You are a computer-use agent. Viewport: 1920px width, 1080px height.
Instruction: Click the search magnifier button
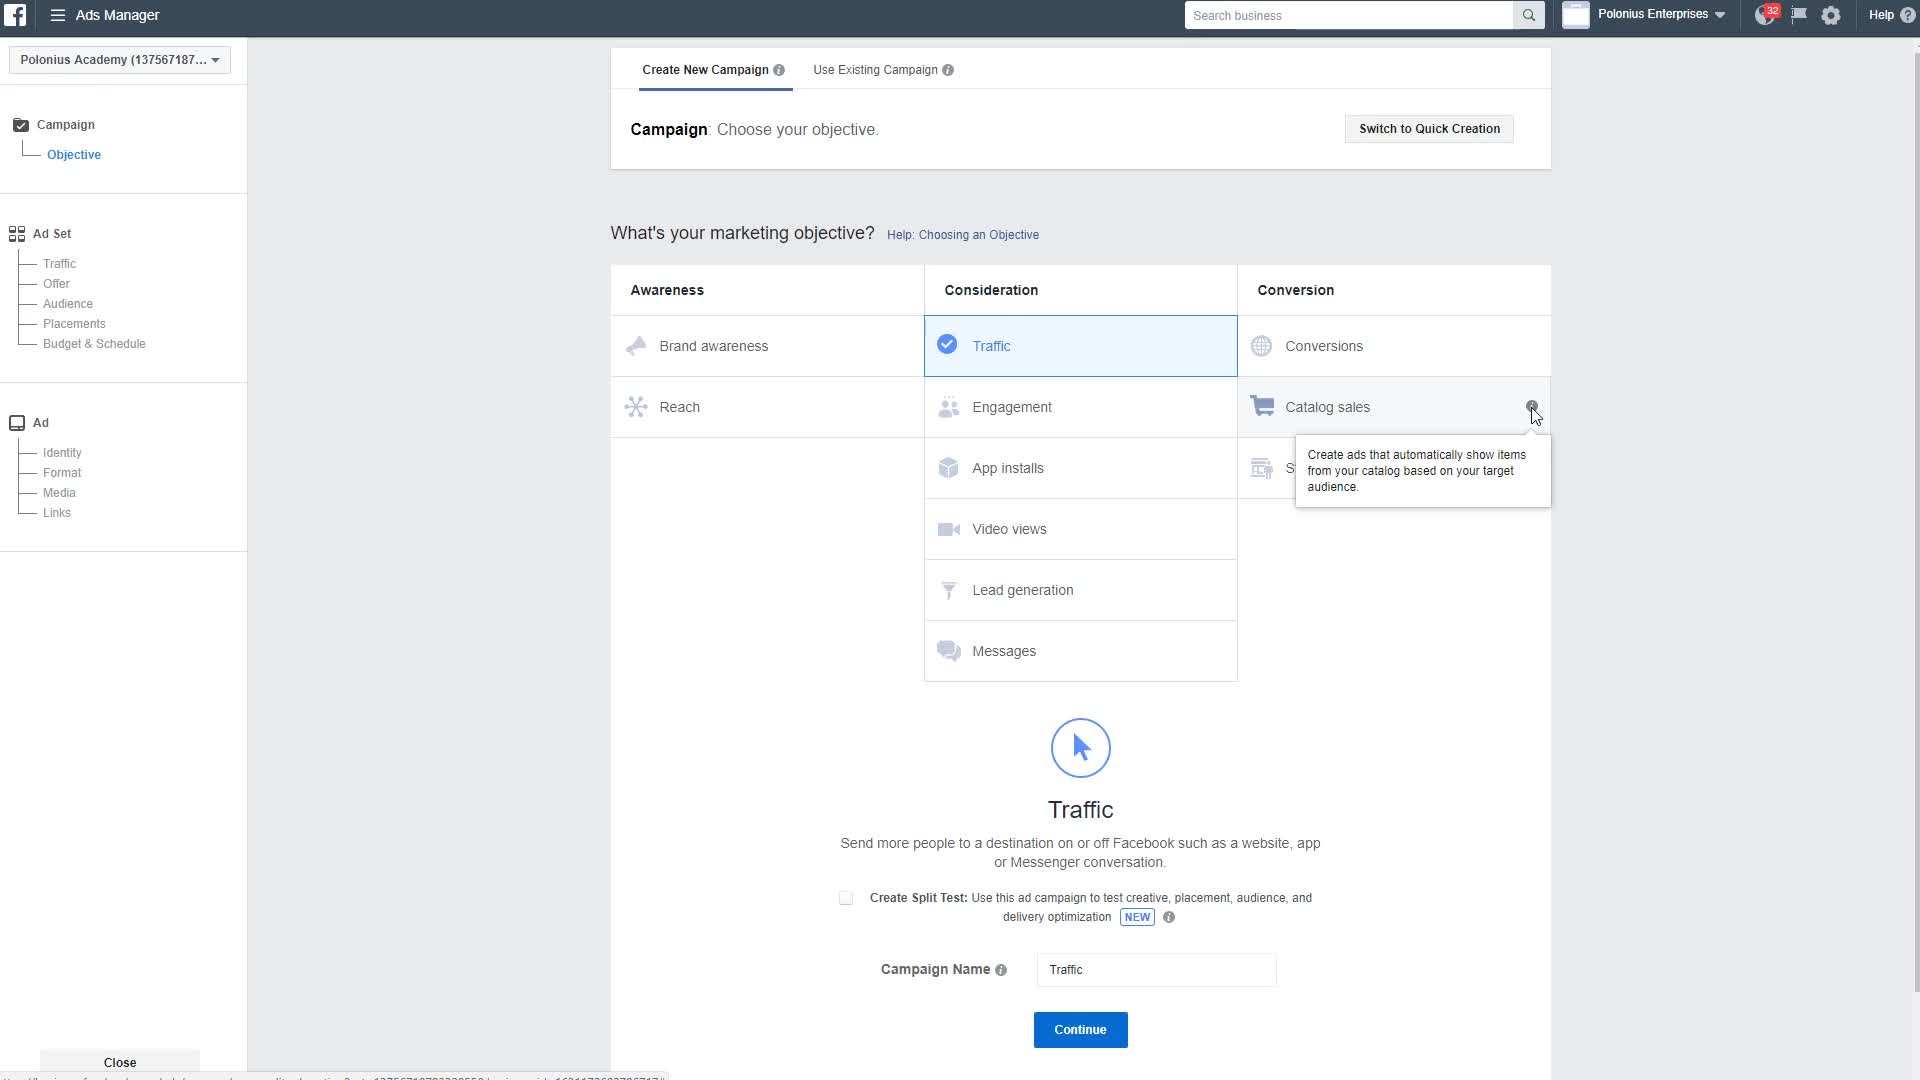pyautogui.click(x=1528, y=15)
